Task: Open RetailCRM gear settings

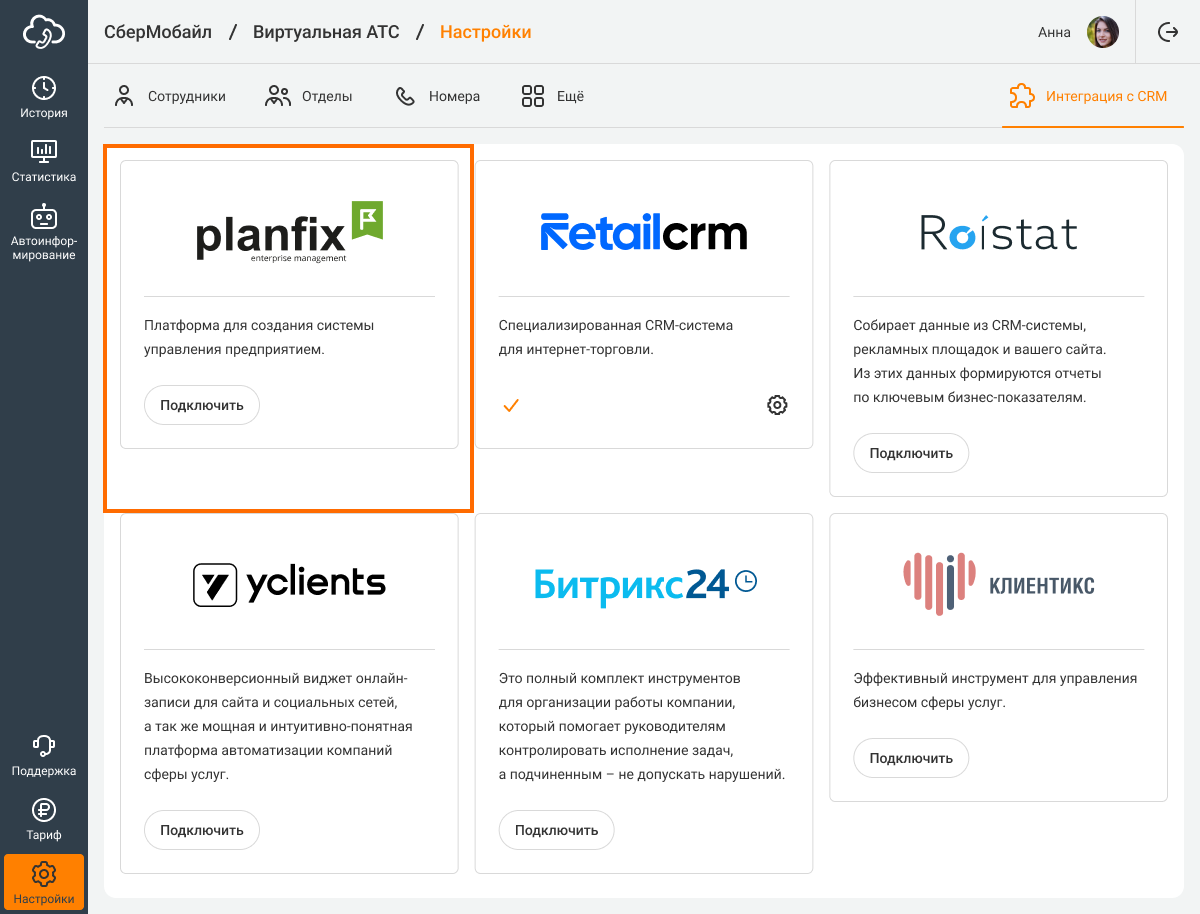Action: coord(777,405)
